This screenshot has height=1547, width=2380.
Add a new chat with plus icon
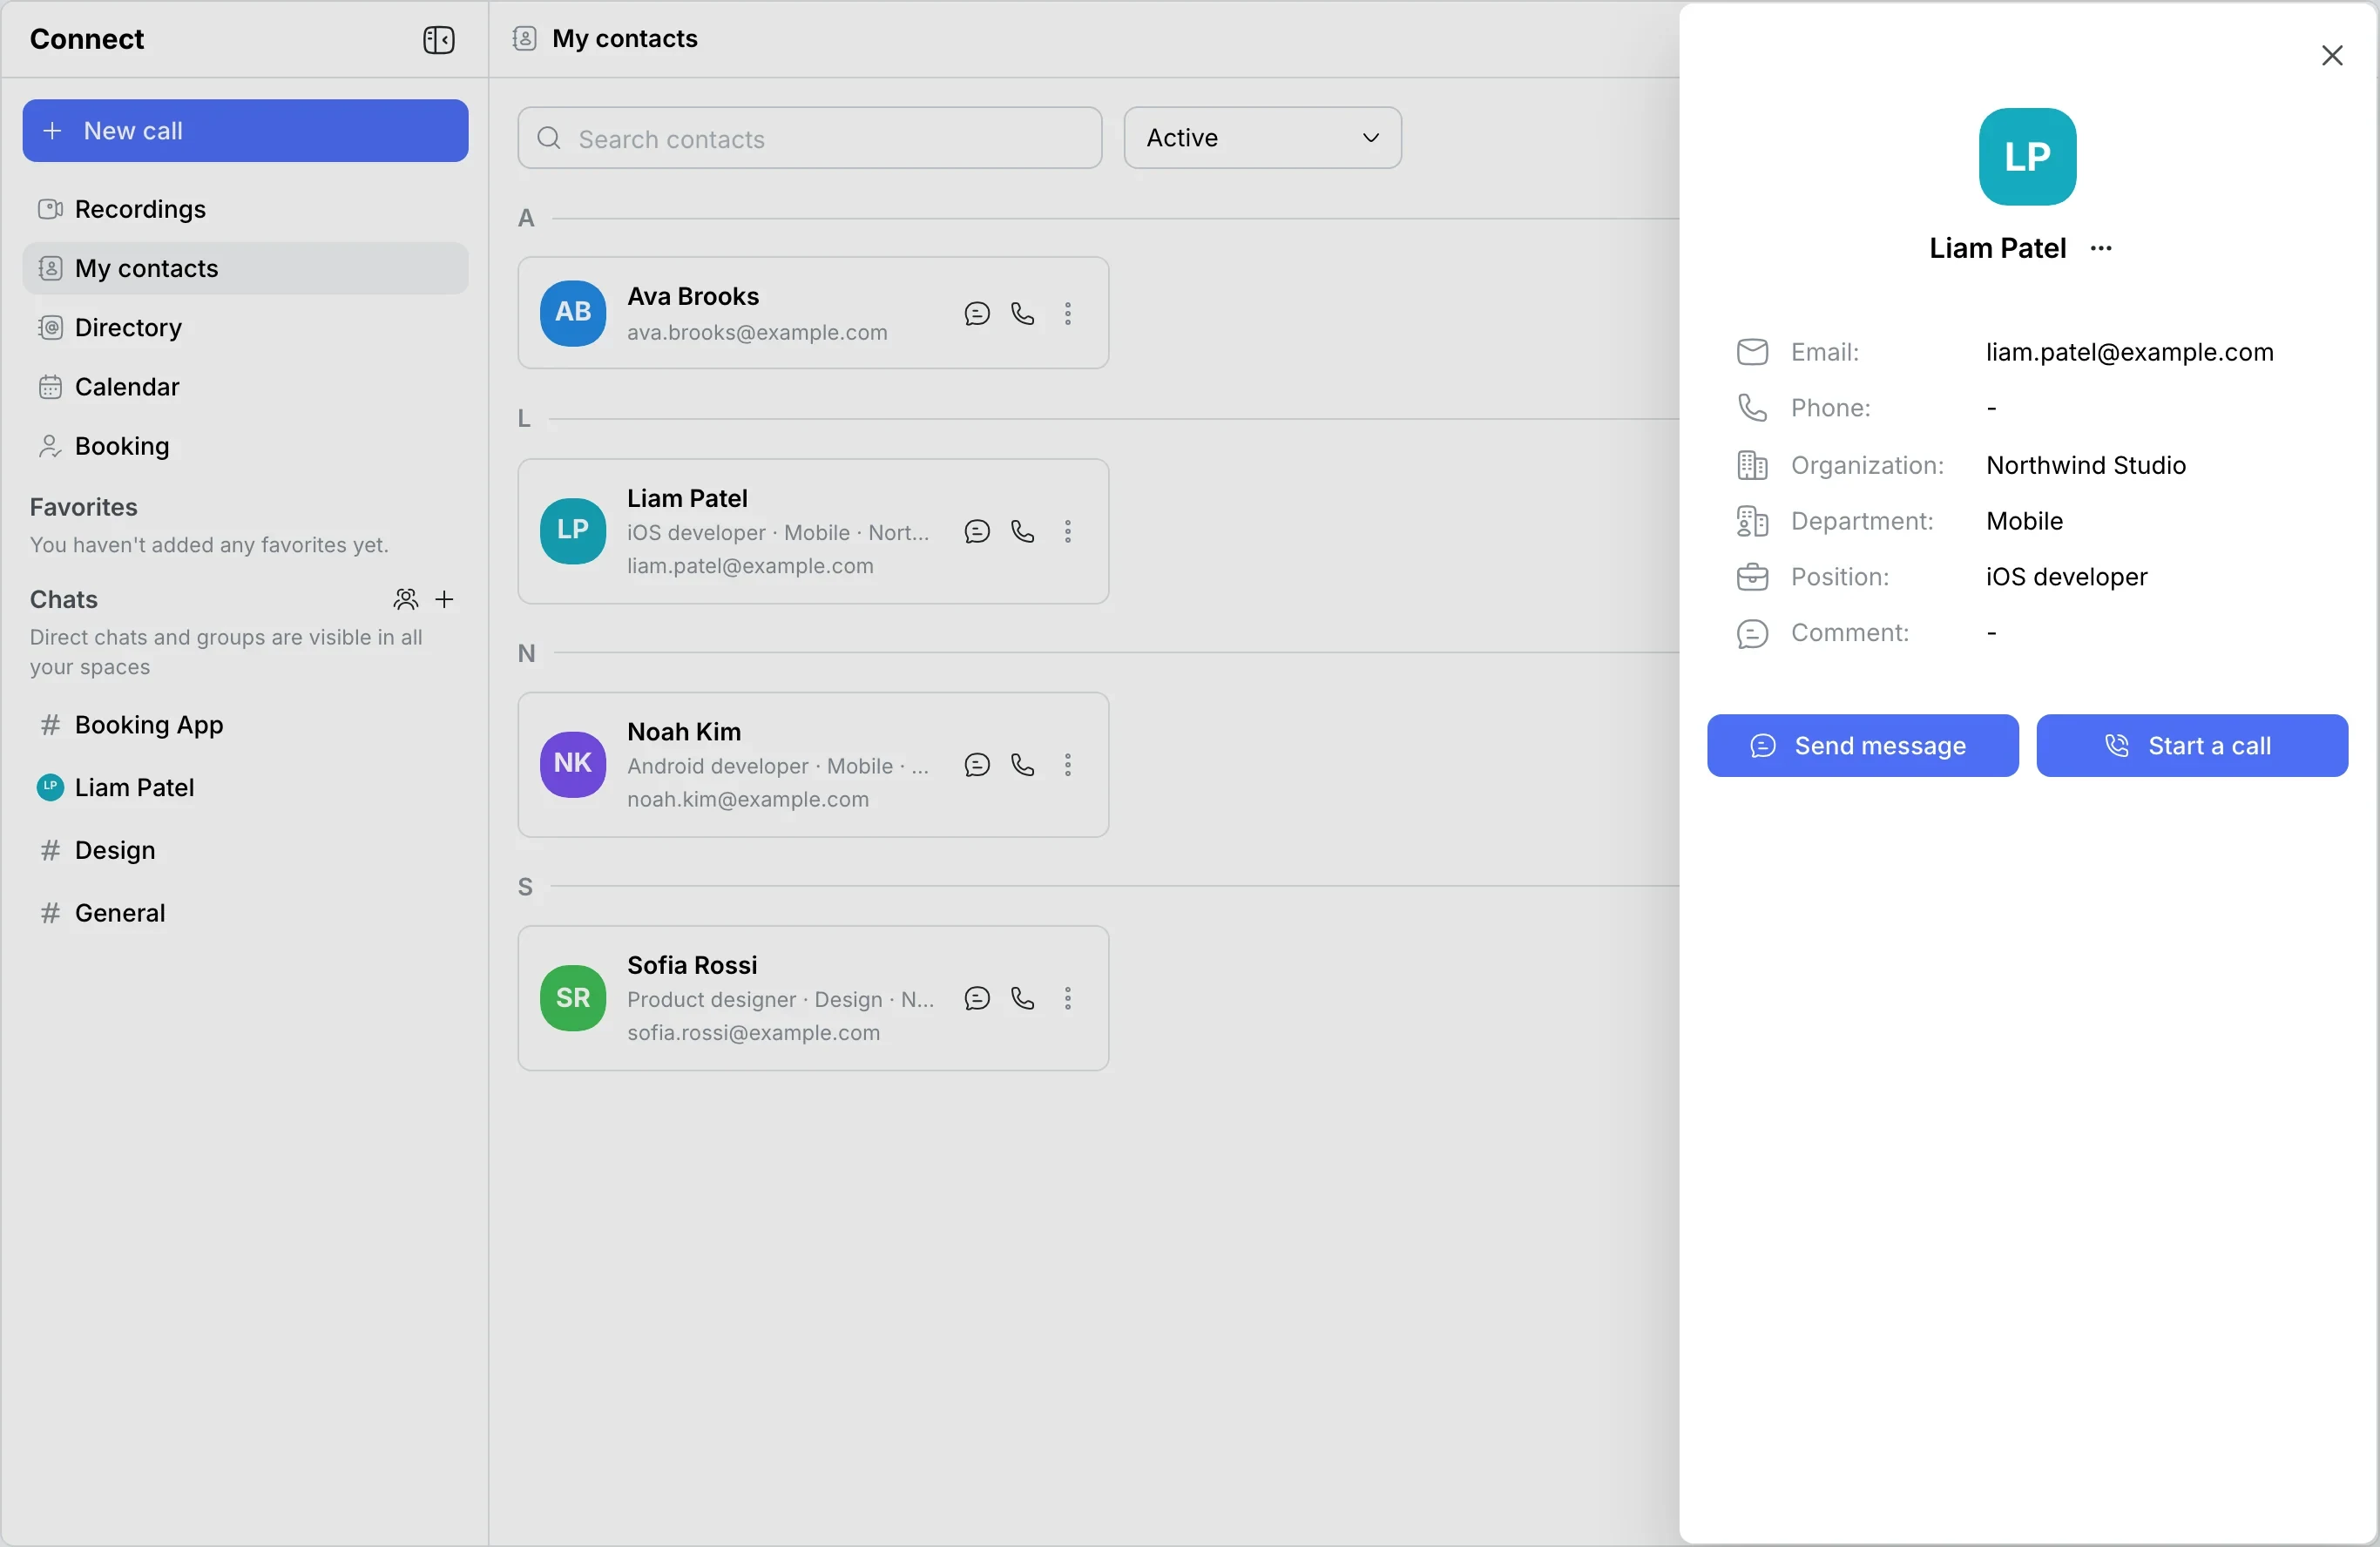tap(445, 599)
